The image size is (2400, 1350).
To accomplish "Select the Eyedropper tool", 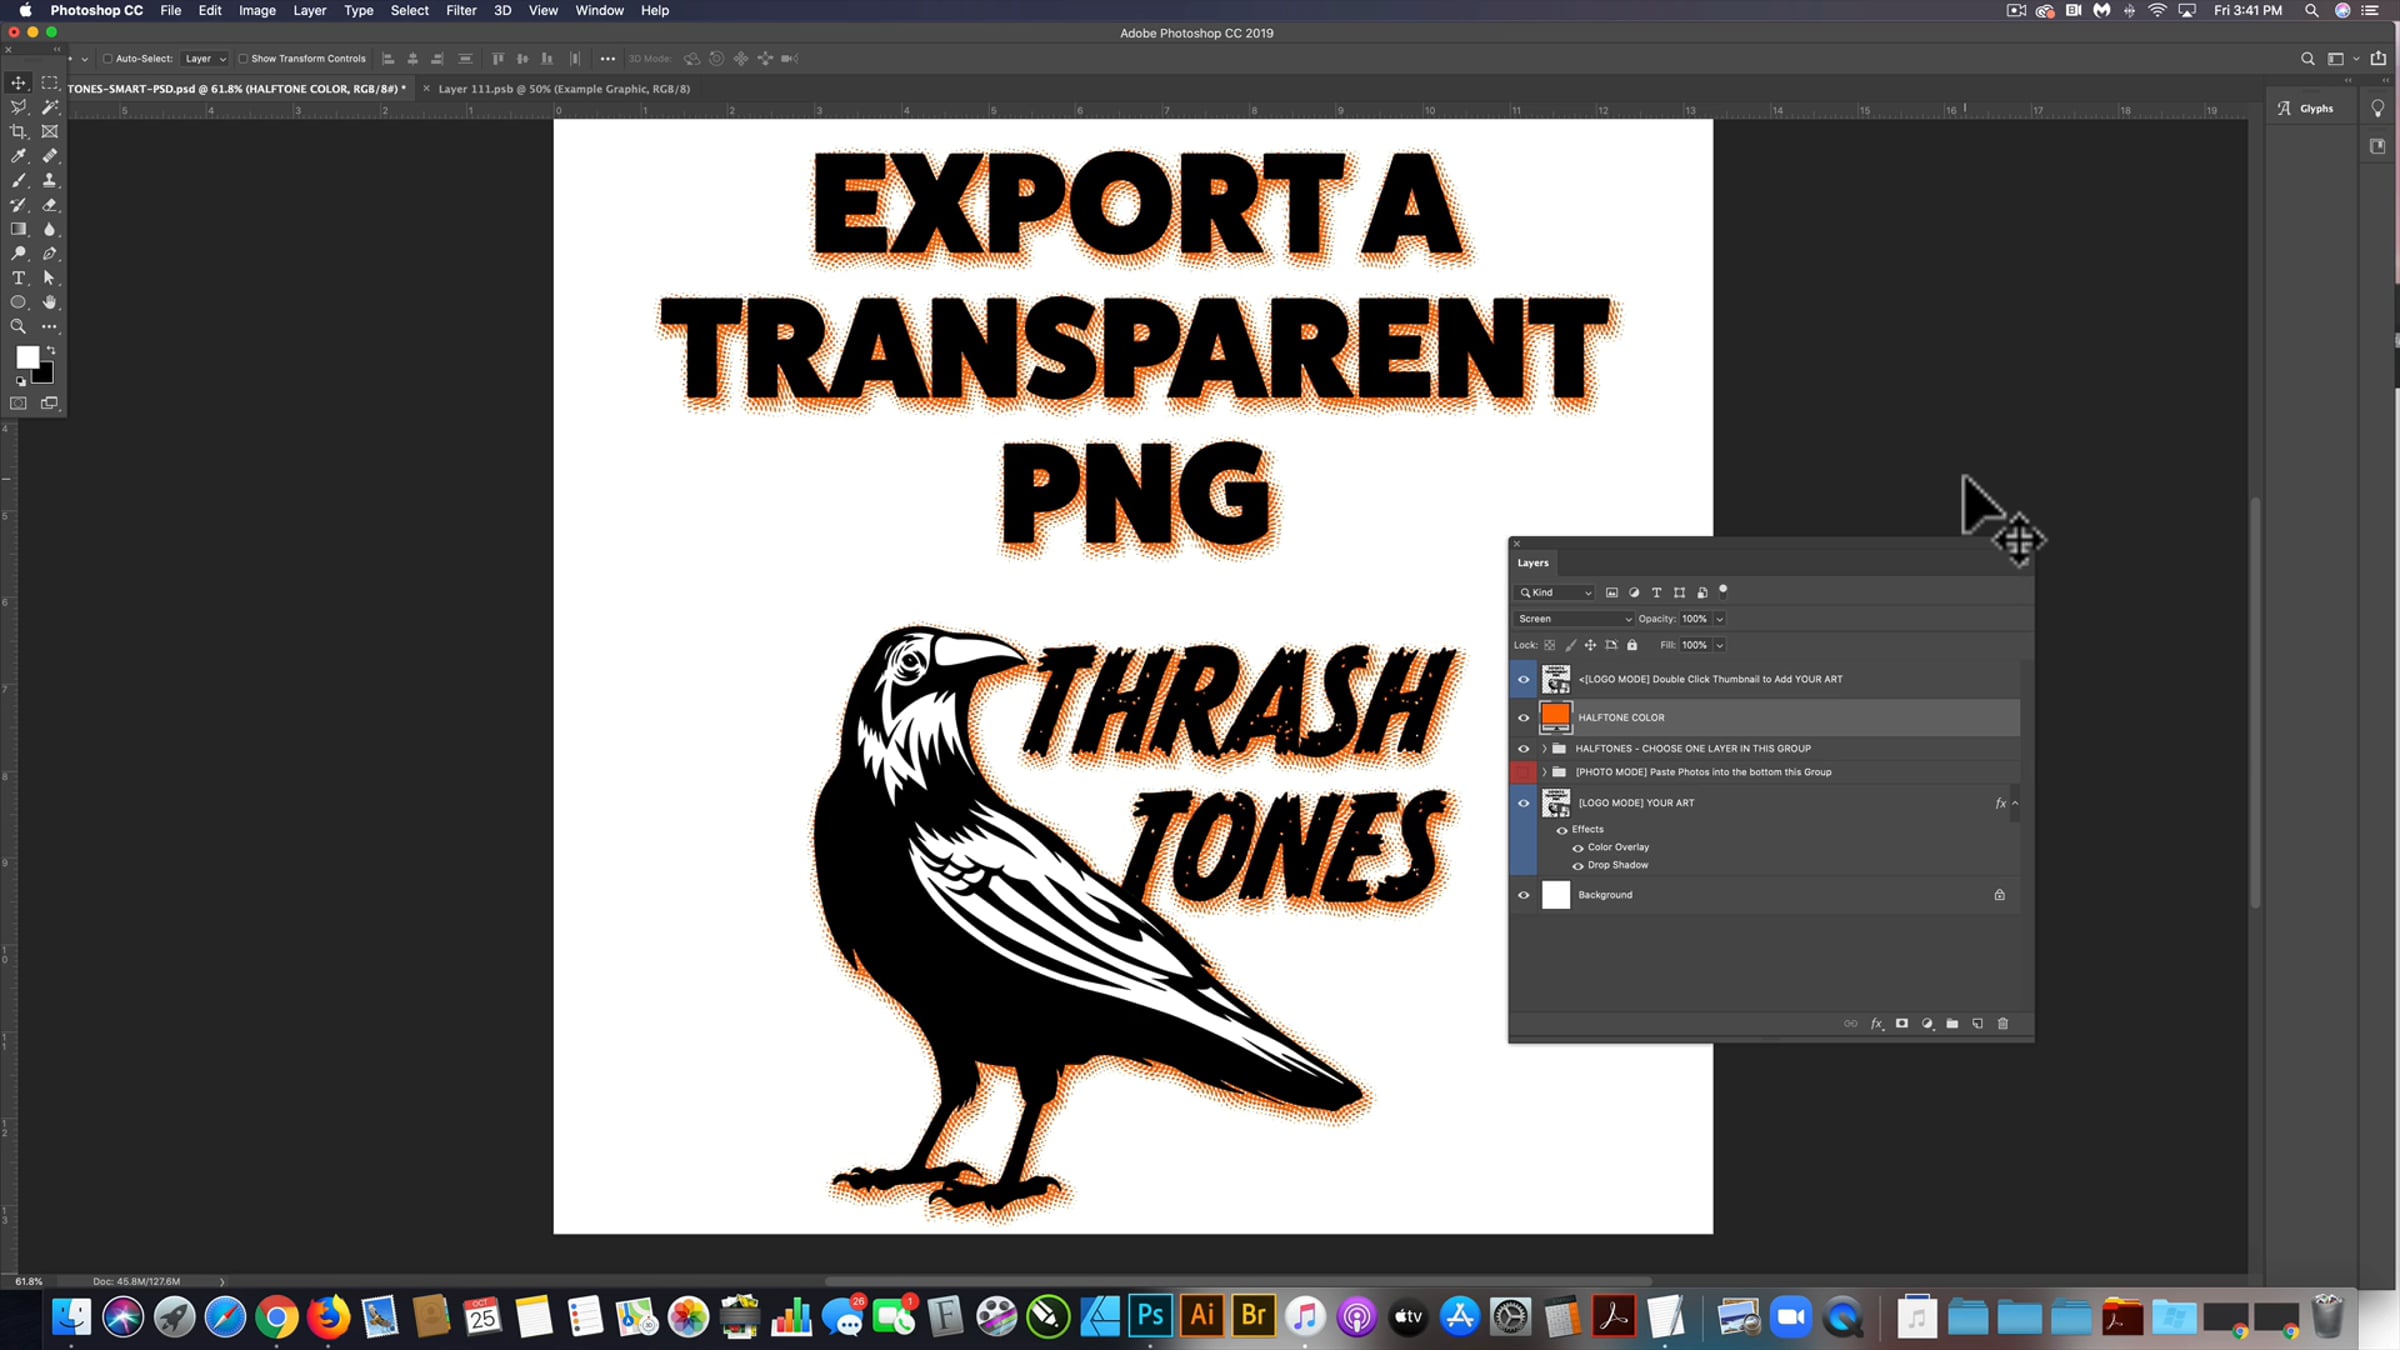I will (x=18, y=156).
